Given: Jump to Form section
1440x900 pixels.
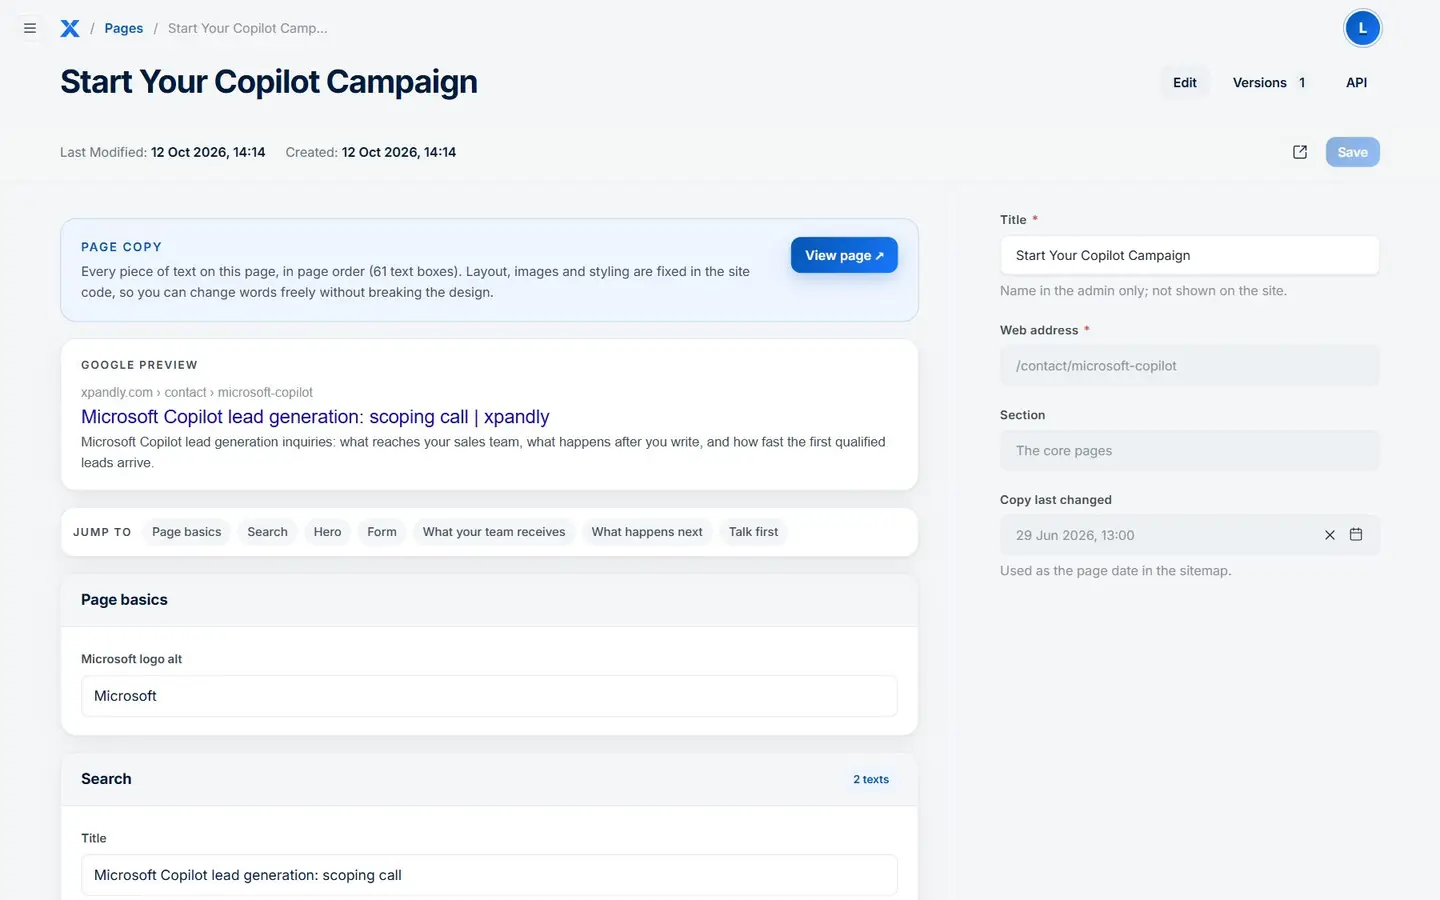Looking at the screenshot, I should click(x=382, y=532).
